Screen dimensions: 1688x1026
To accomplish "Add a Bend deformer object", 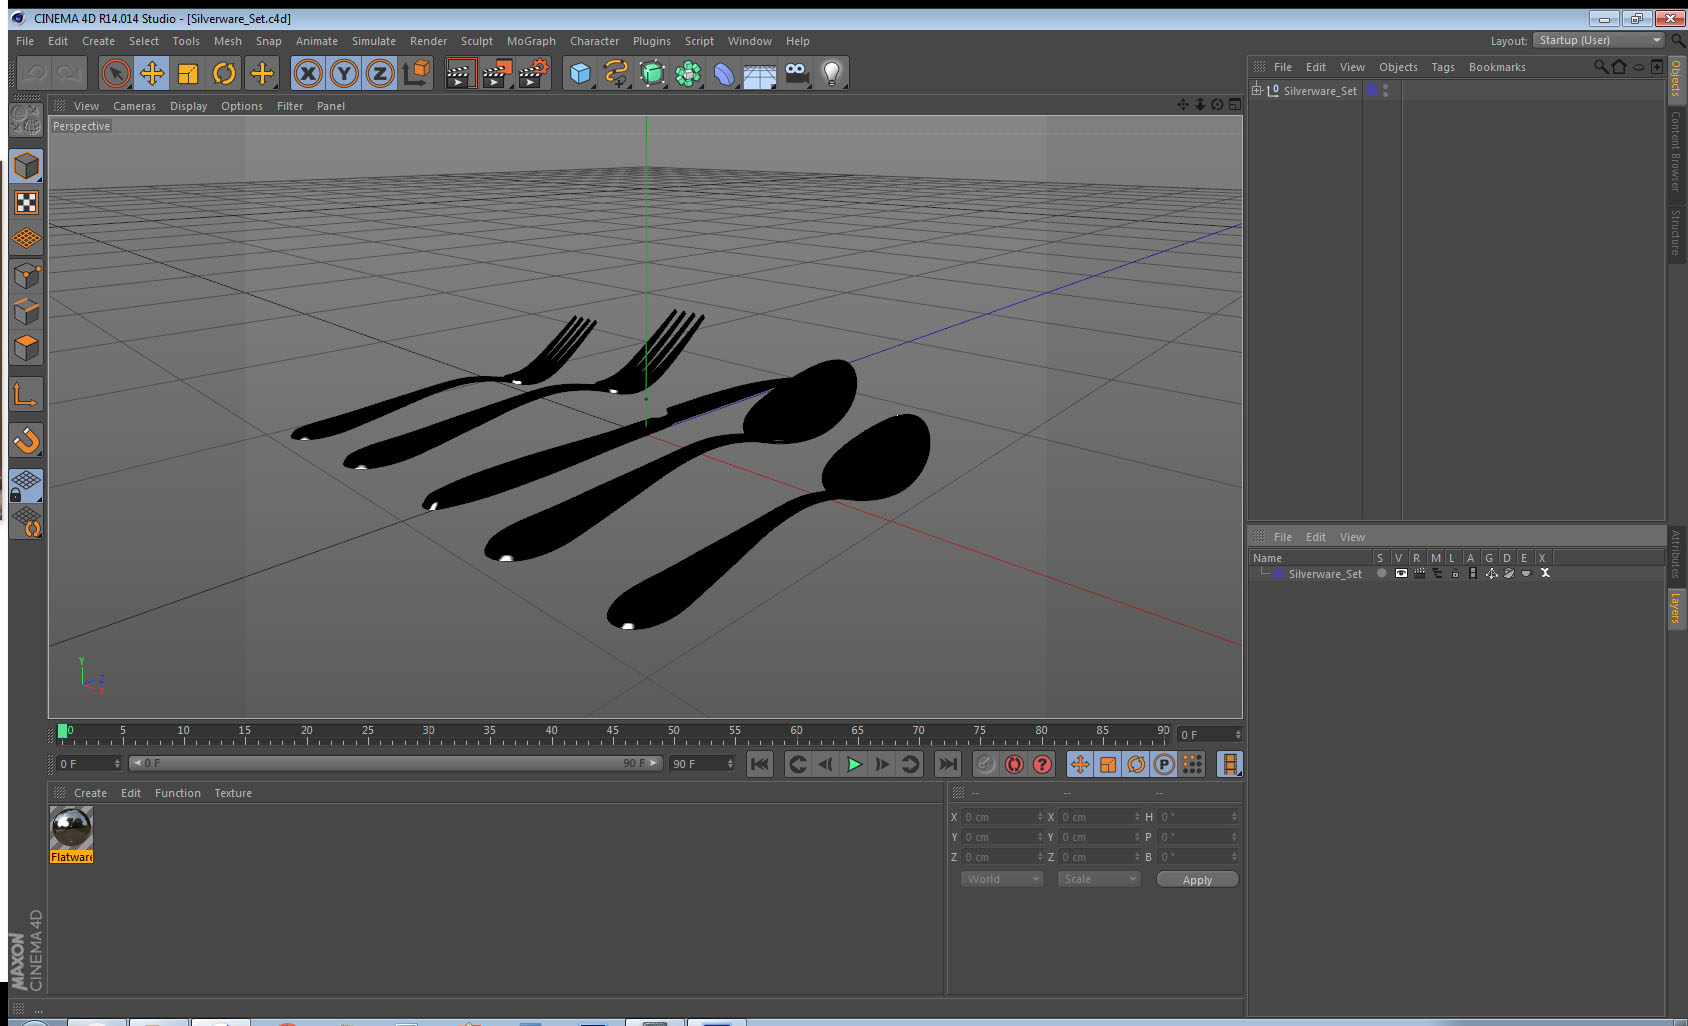I will [x=724, y=73].
